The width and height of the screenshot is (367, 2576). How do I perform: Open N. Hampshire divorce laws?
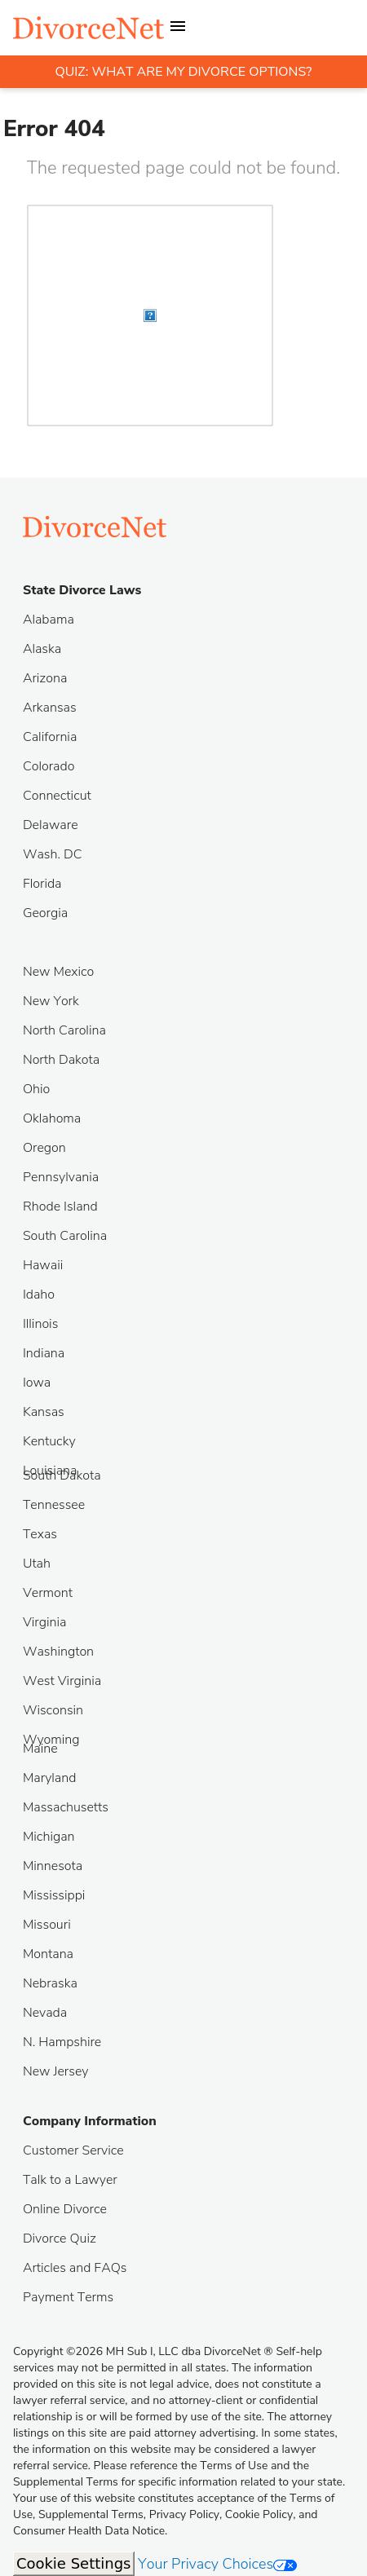62,2042
